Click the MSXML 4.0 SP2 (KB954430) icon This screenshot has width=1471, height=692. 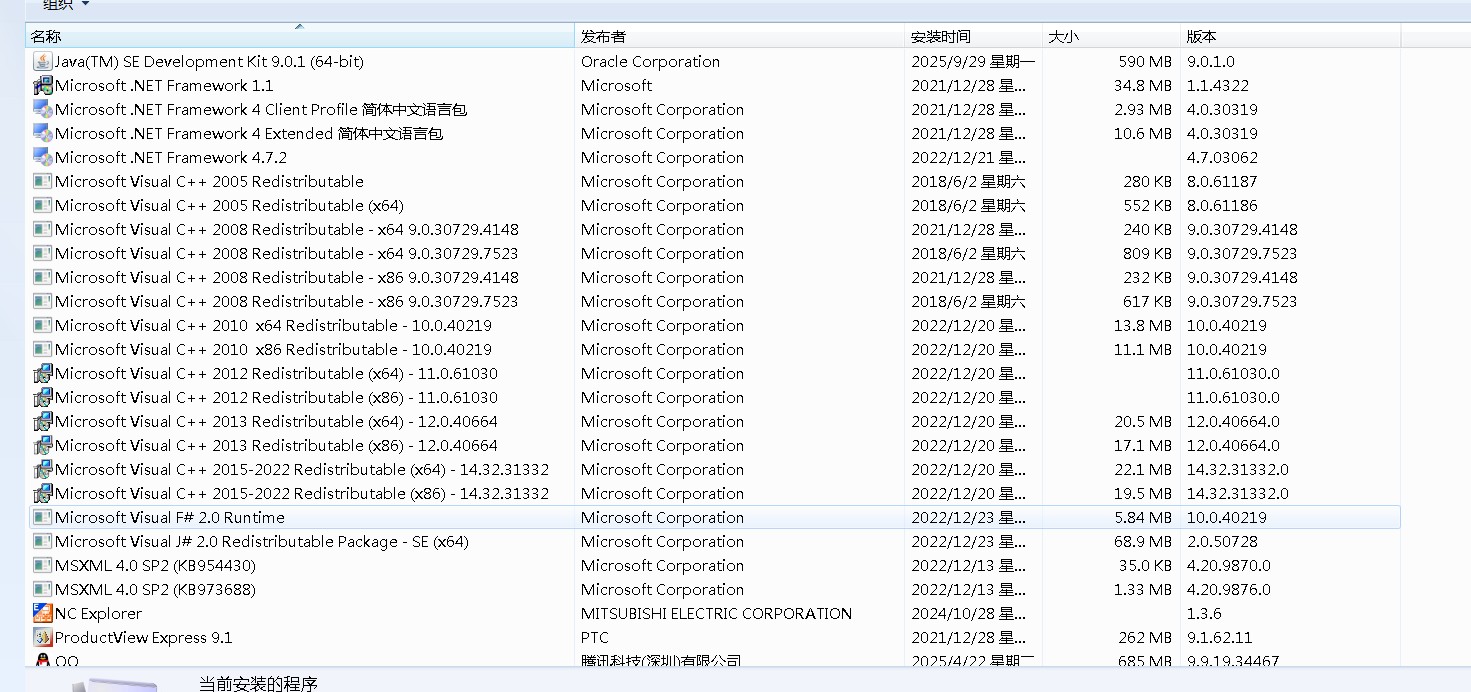[x=42, y=566]
